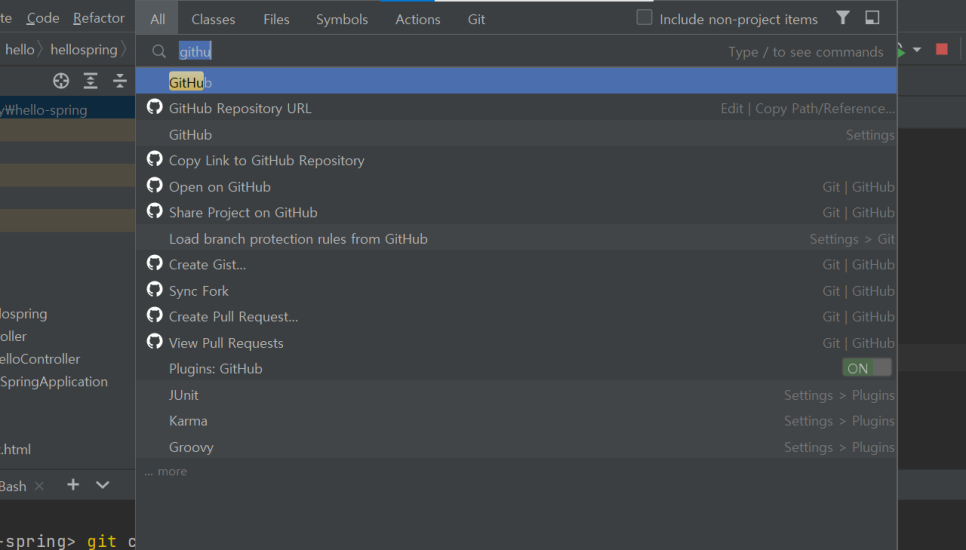Select SpringApplication file in project tree
Image resolution: width=966 pixels, height=550 pixels.
(x=54, y=381)
